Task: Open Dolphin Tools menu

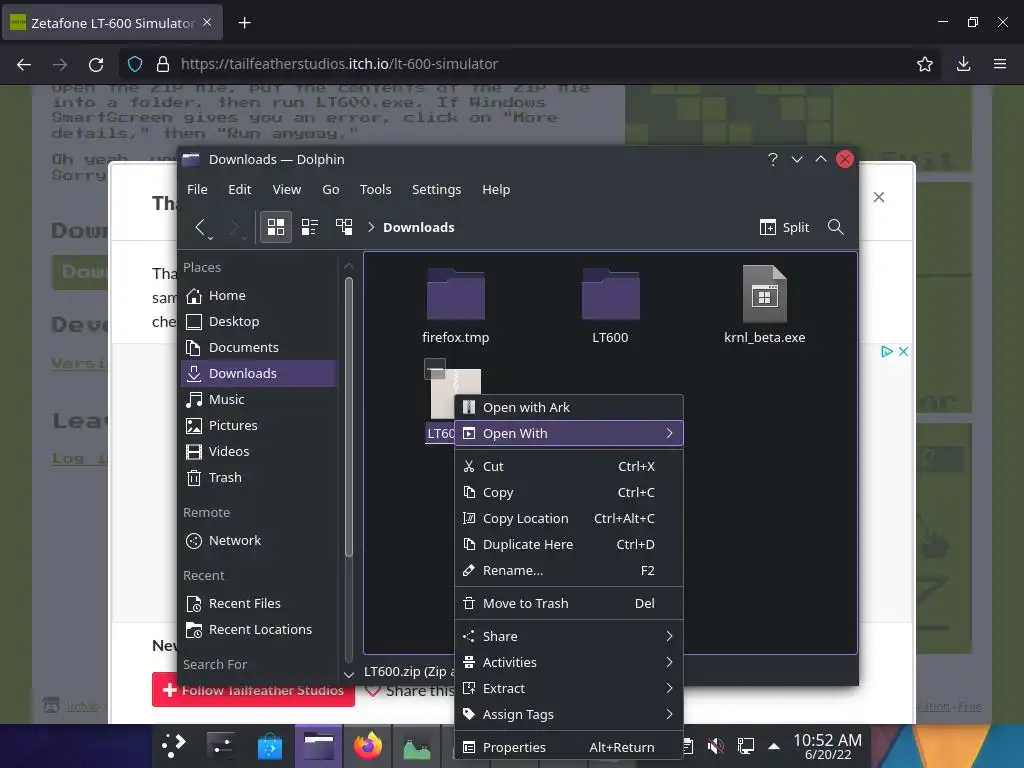Action: click(376, 189)
